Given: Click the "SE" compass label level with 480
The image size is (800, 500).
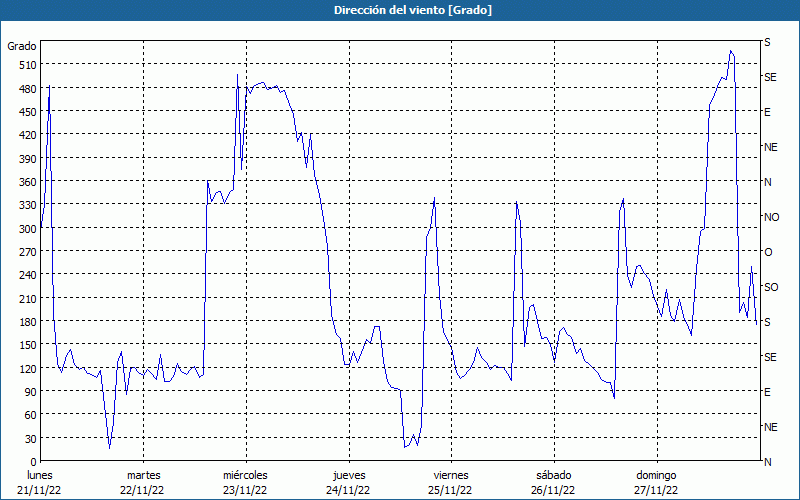Looking at the screenshot, I should (770, 77).
